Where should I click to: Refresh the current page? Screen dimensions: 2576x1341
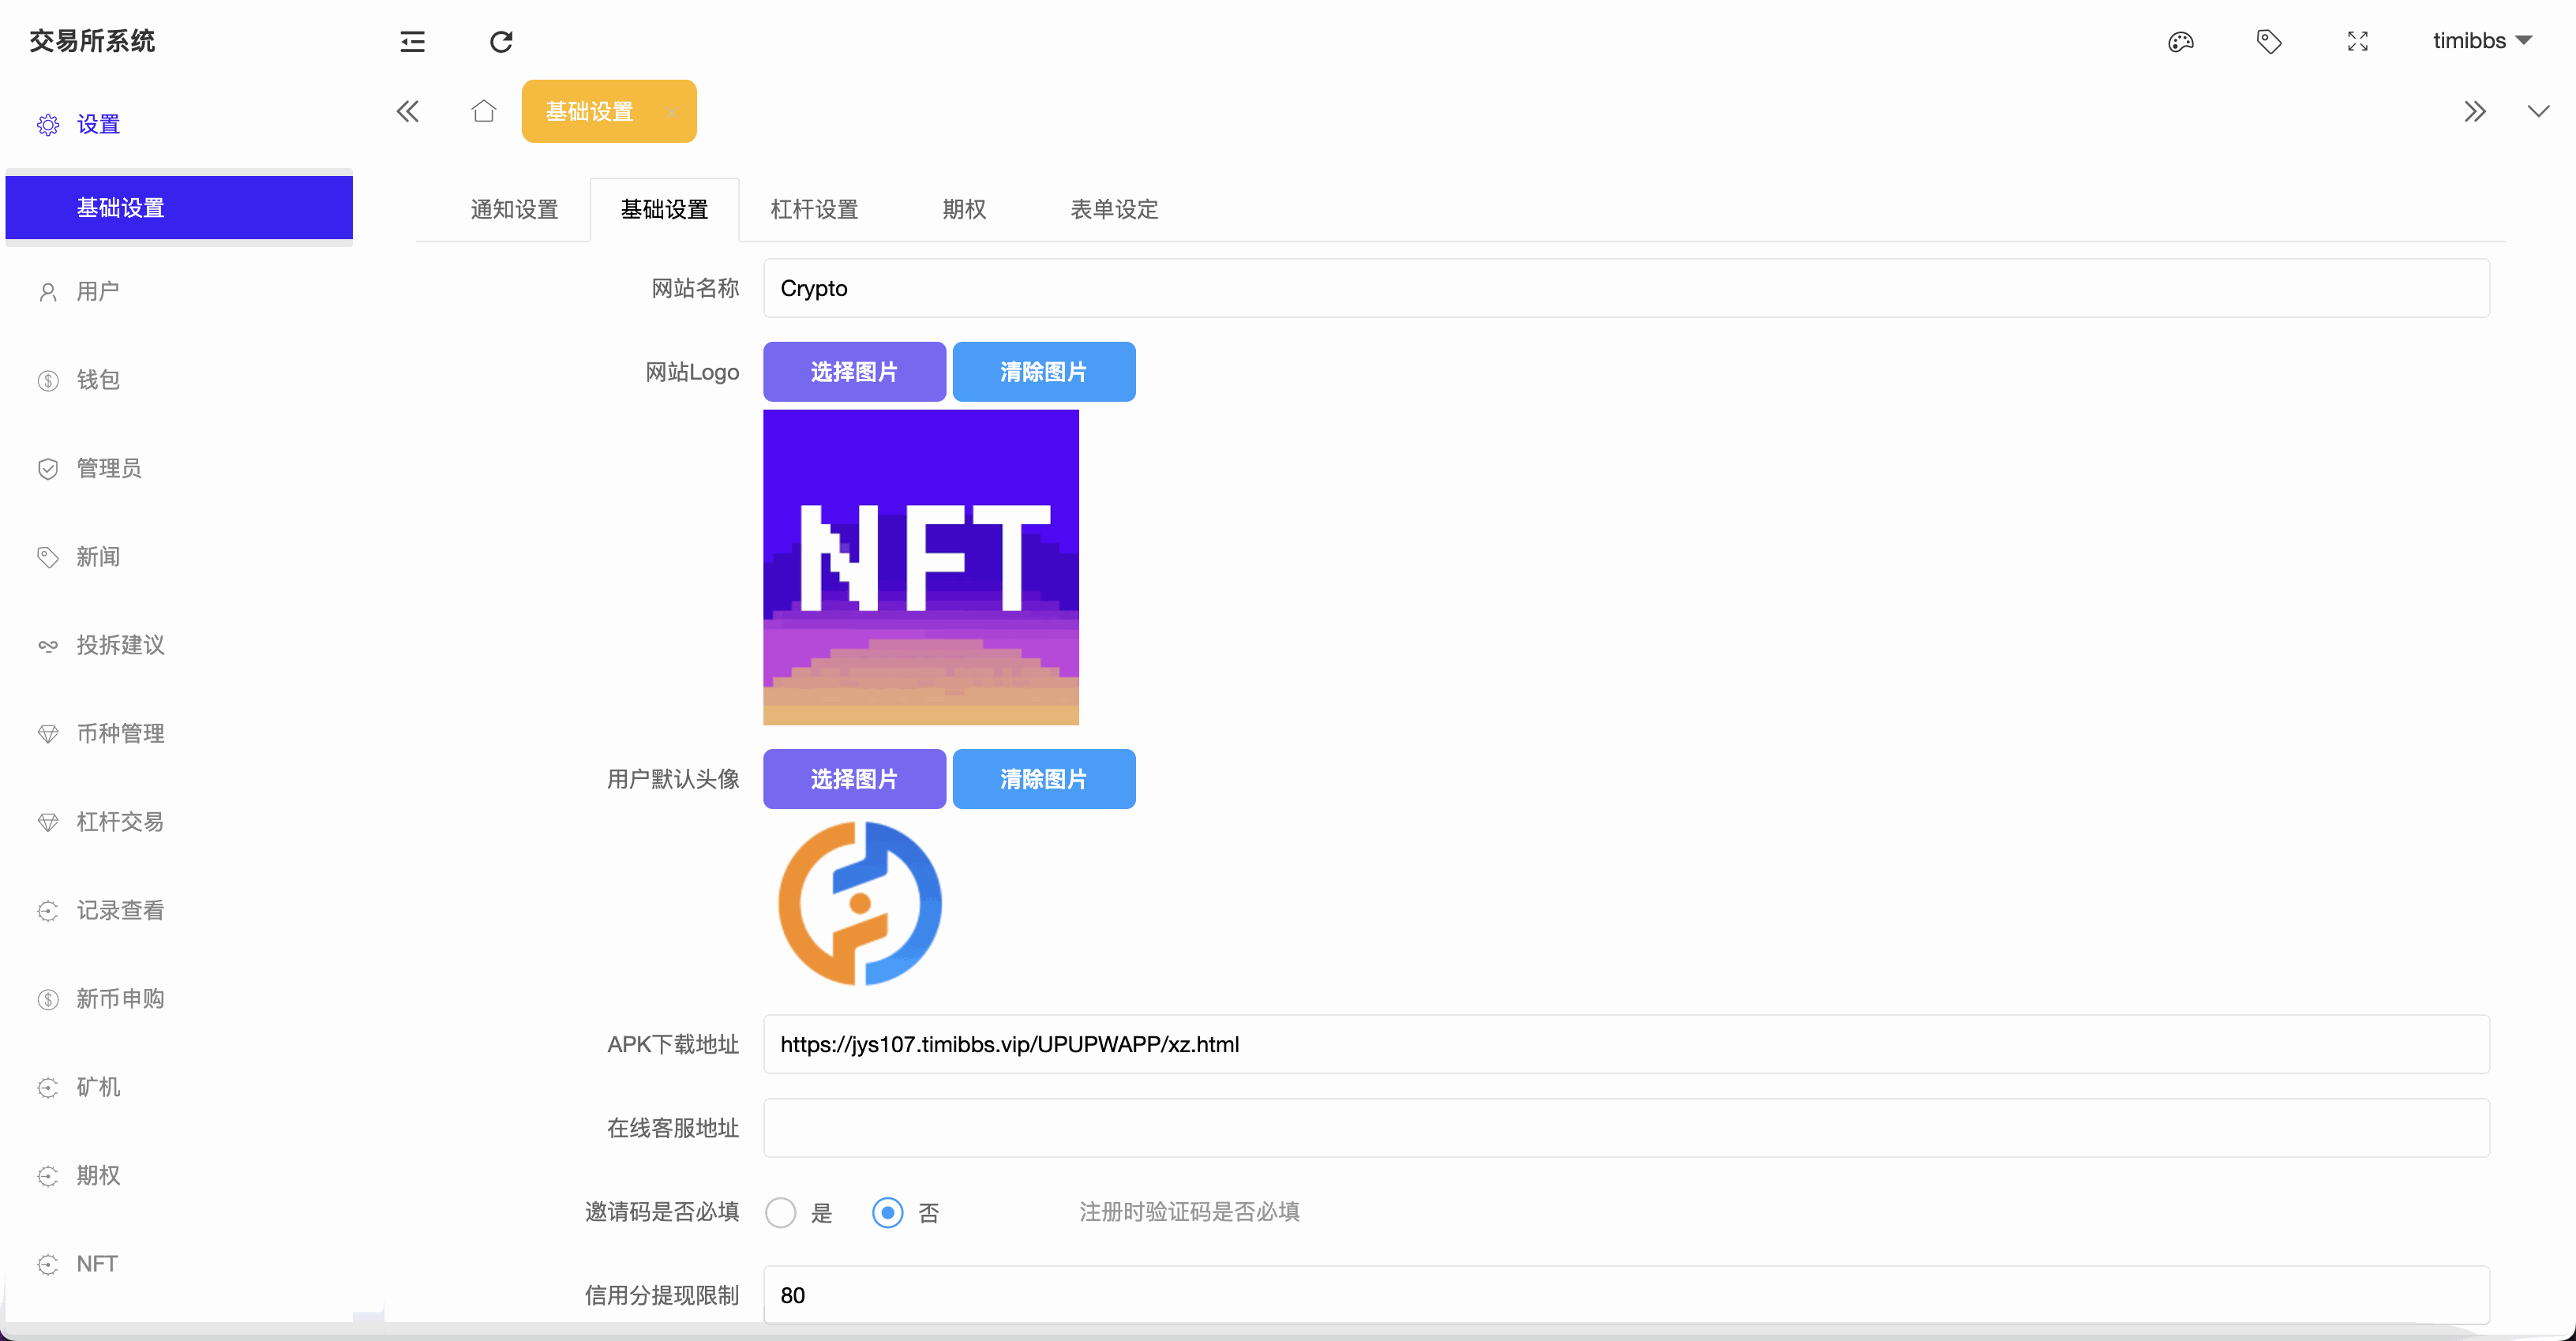[x=501, y=42]
